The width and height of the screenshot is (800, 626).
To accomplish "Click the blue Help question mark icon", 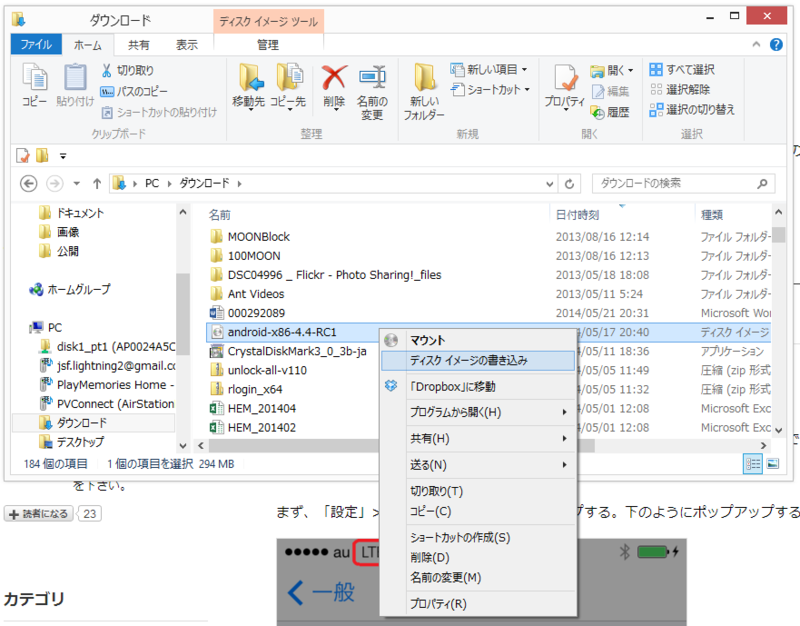I will (777, 44).
